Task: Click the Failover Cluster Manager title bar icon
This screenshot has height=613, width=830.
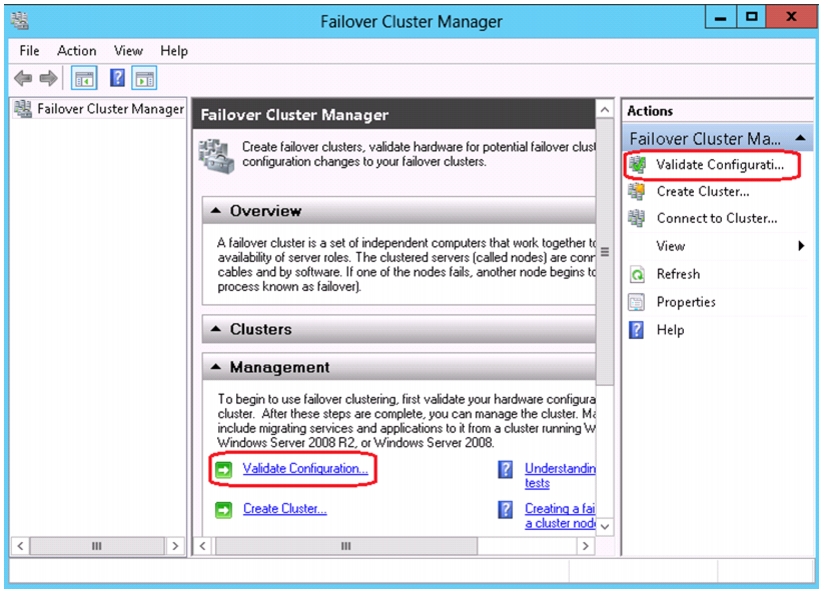Action: click(x=20, y=21)
